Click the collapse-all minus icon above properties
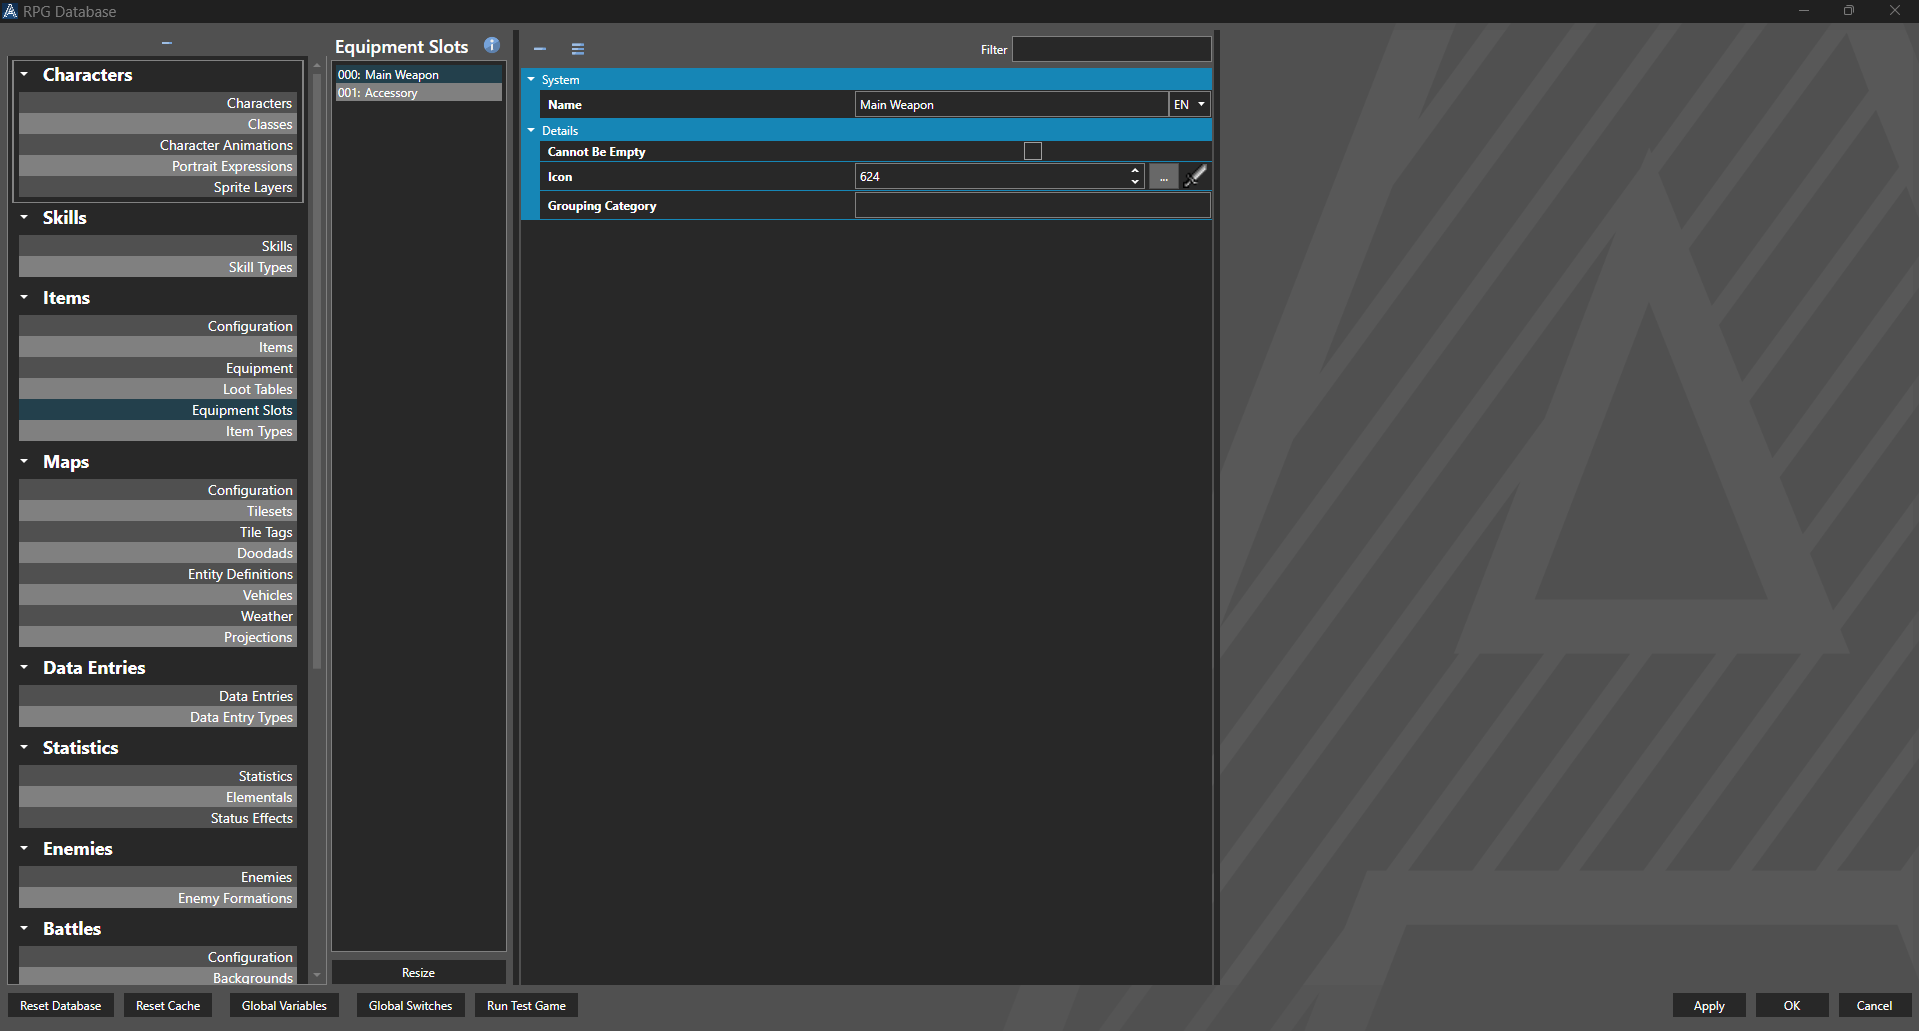The width and height of the screenshot is (1919, 1031). pos(540,49)
